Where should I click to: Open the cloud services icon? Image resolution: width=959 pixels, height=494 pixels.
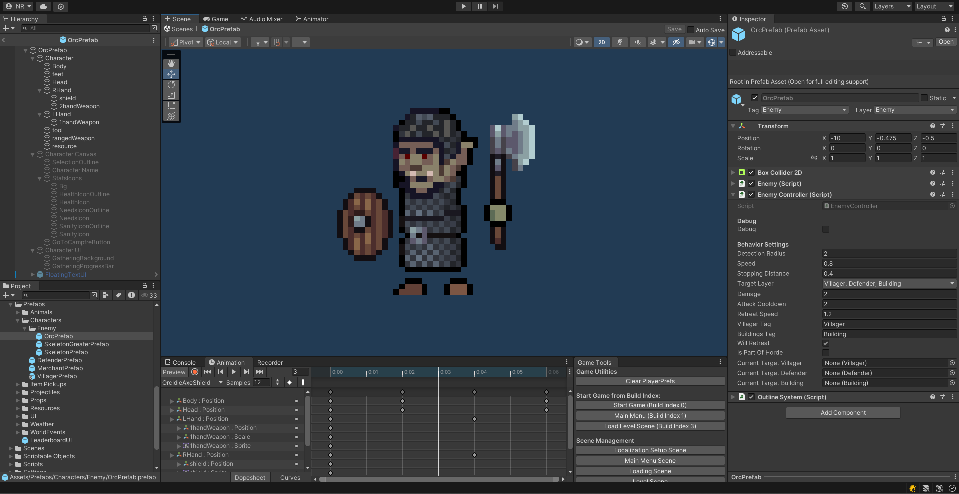pos(43,6)
